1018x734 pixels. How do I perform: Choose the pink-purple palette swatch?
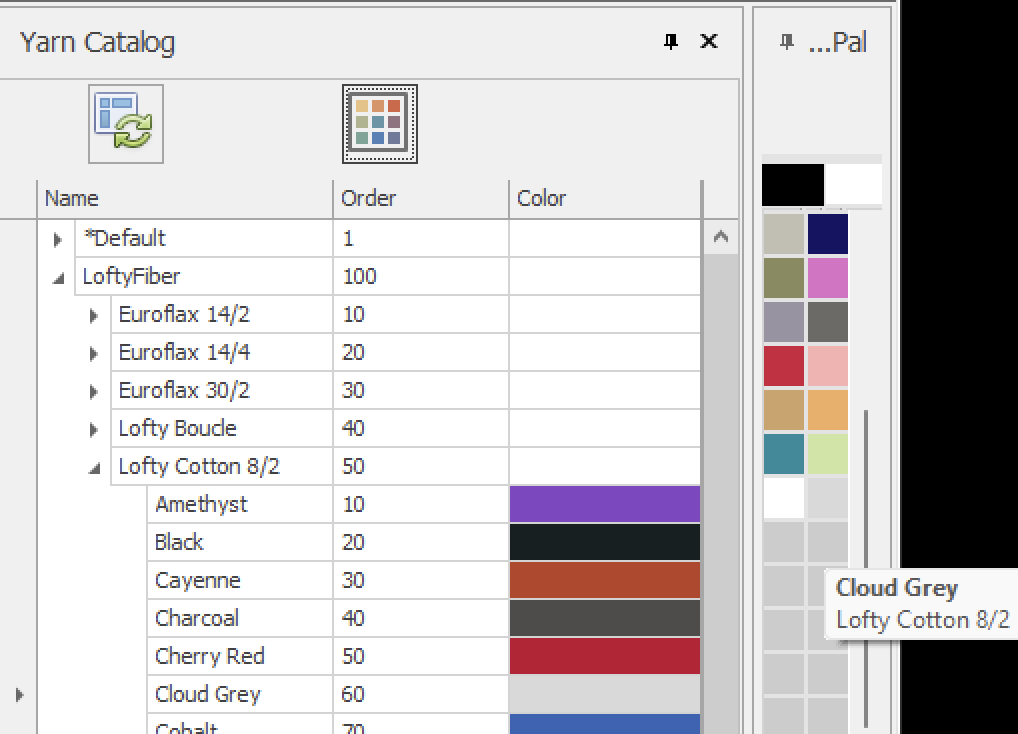(828, 278)
